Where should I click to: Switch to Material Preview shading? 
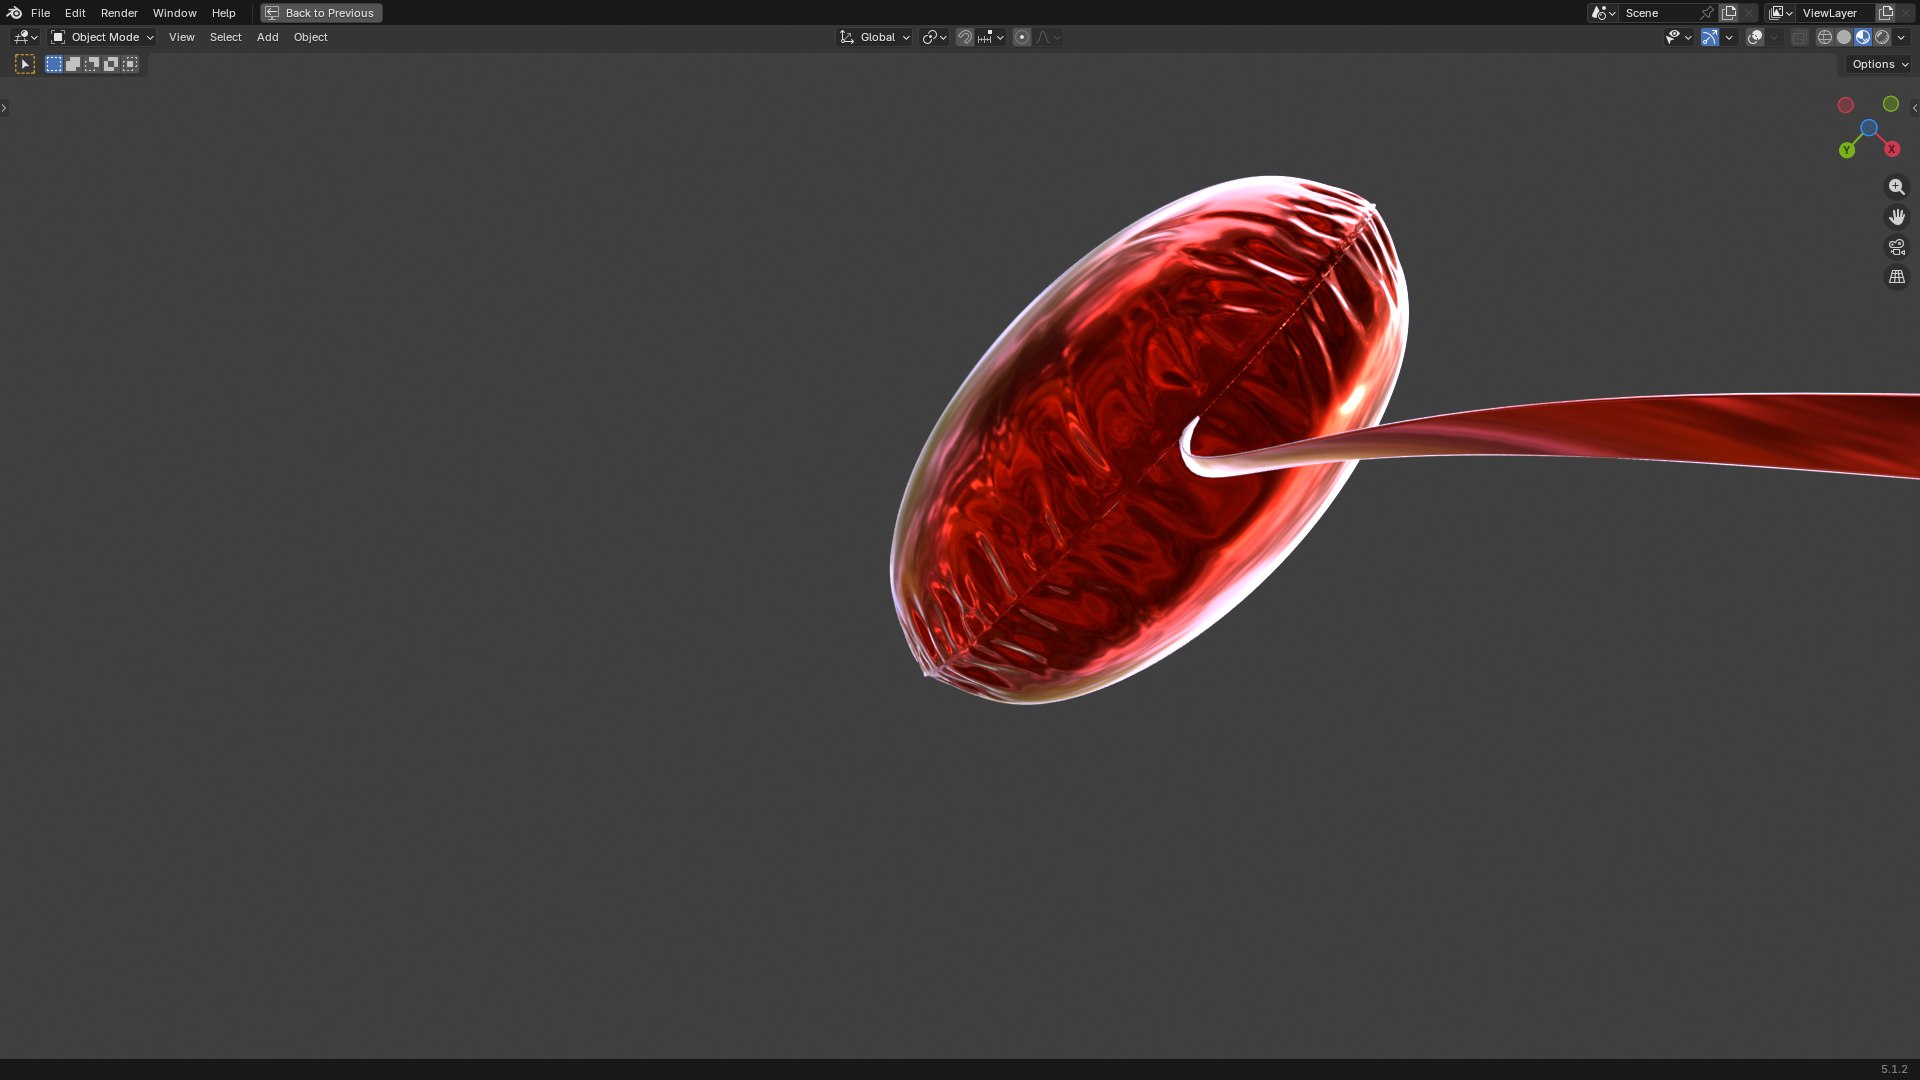coord(1863,37)
